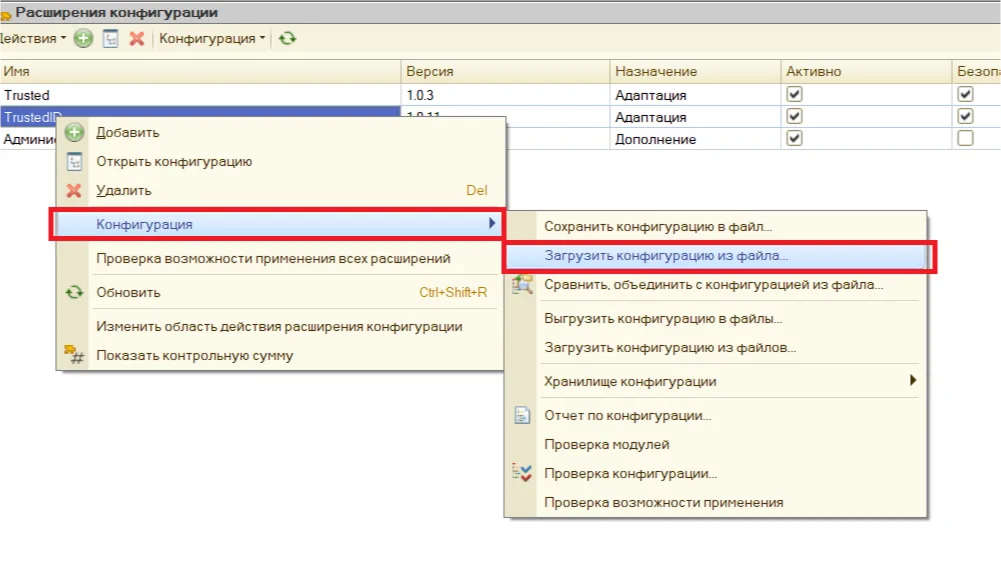Toggle the safe mode checkbox in the Trusted row
This screenshot has height=565, width=1001.
click(x=965, y=94)
